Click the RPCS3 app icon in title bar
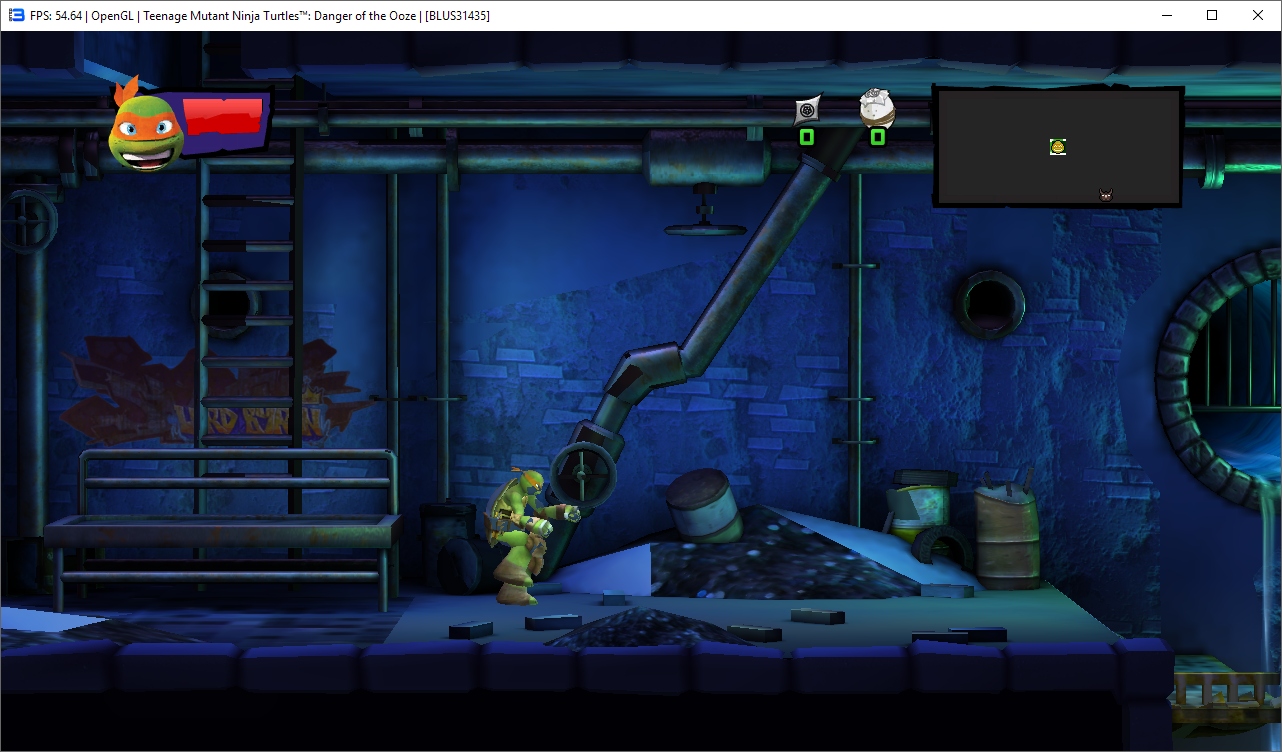 tap(16, 15)
